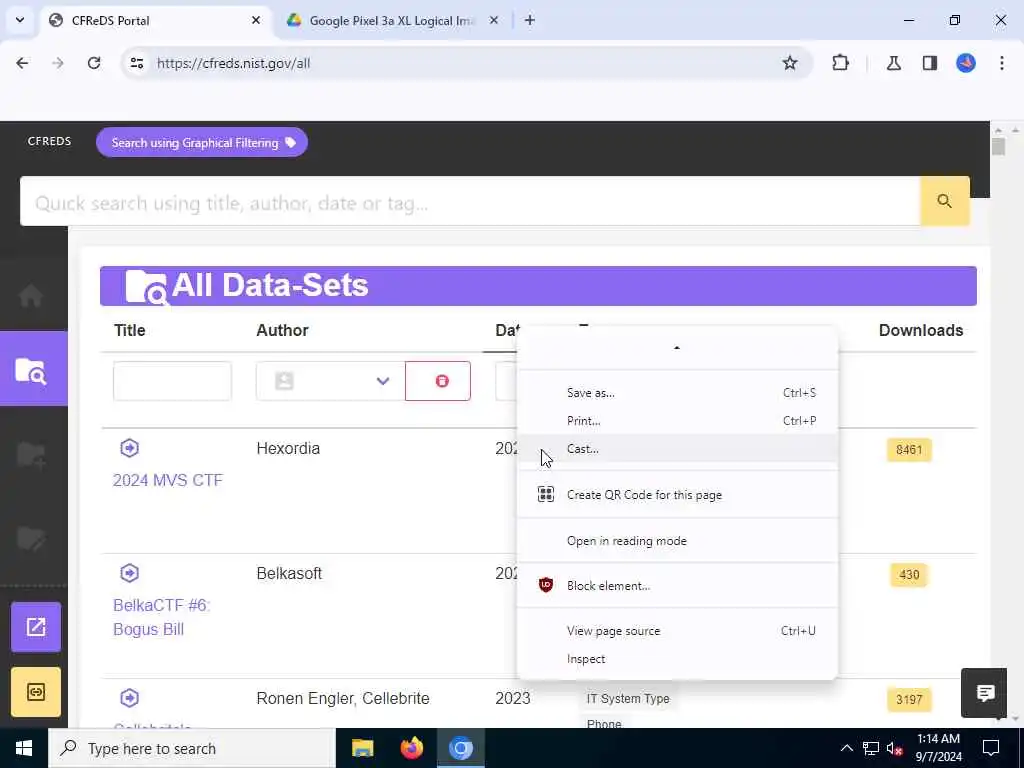The image size is (1024, 768).
Task: Open arrow icon for 2024 MVS CTF
Action: click(x=129, y=448)
